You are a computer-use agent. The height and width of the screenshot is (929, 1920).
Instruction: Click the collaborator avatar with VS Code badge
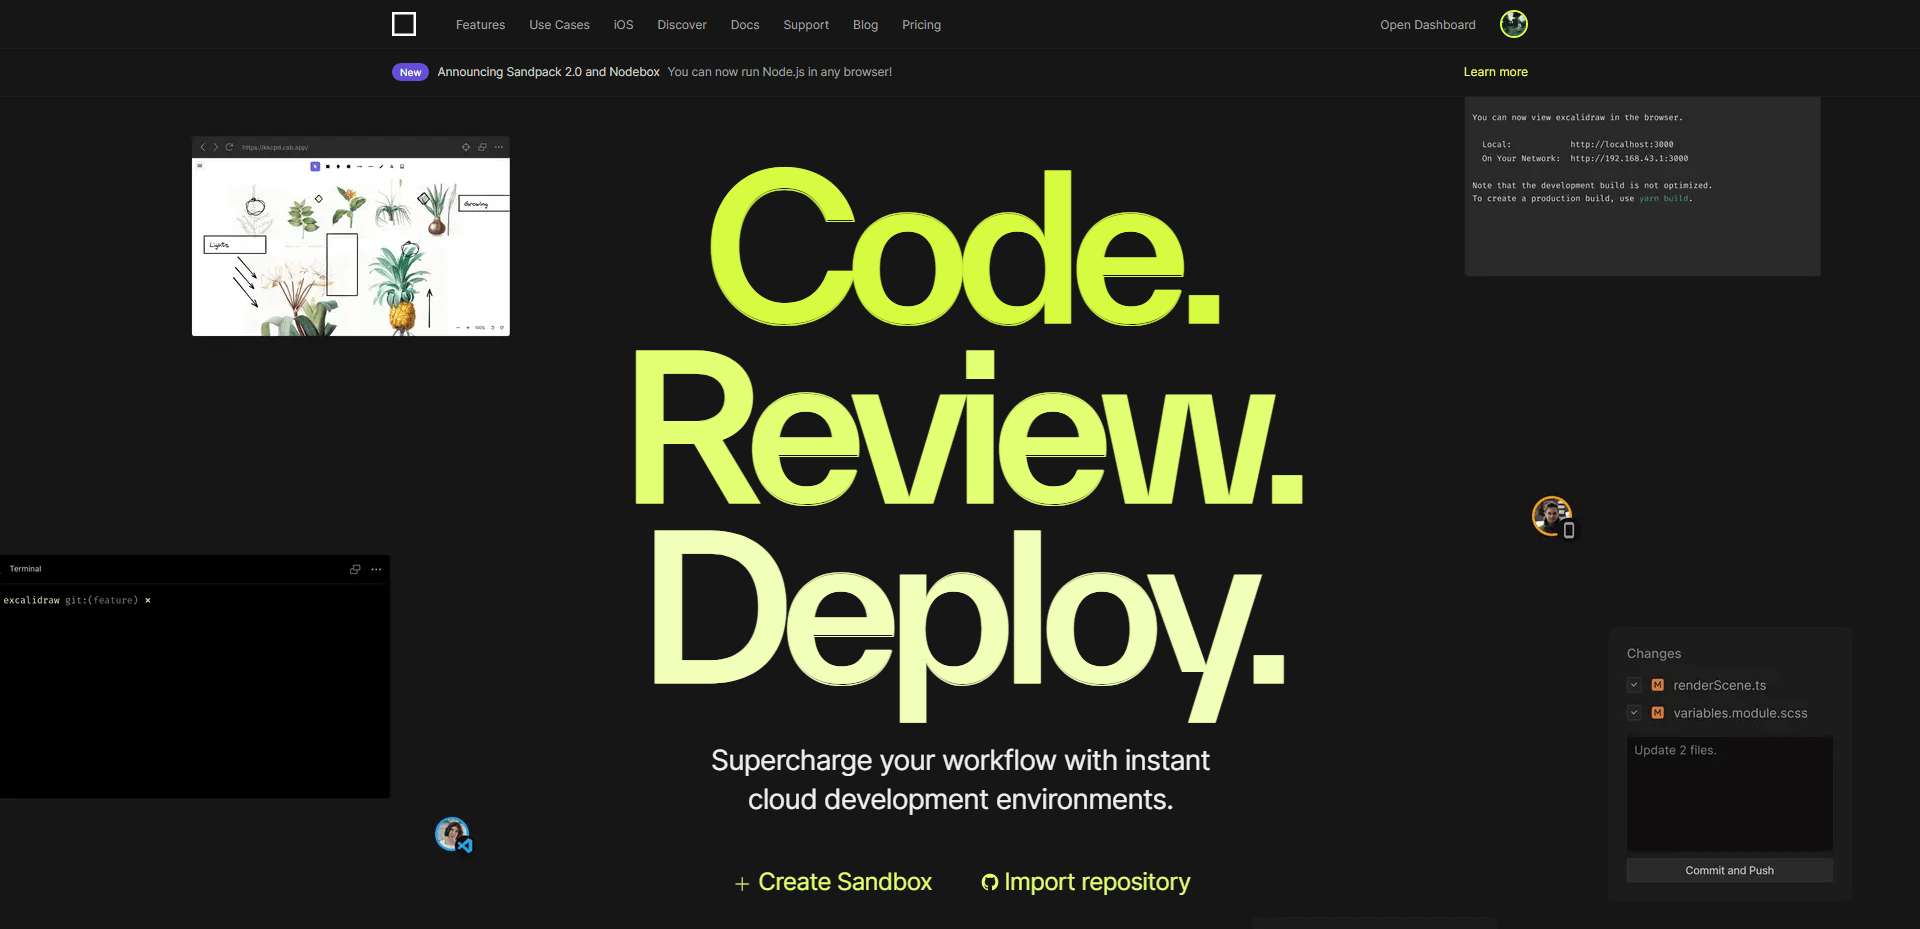coord(452,834)
